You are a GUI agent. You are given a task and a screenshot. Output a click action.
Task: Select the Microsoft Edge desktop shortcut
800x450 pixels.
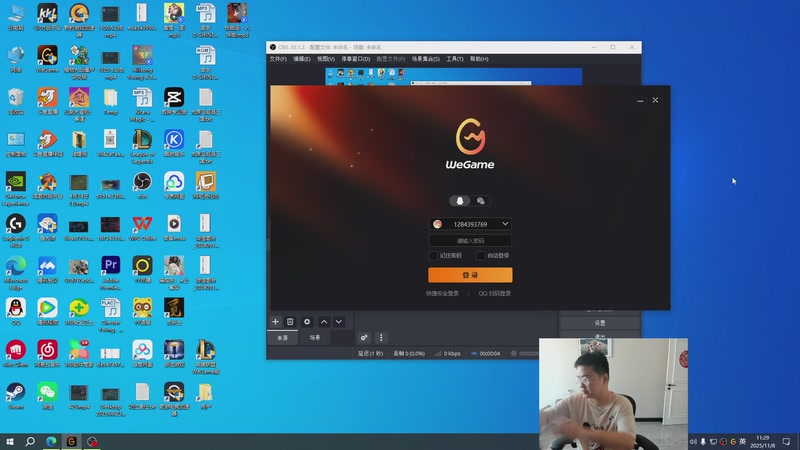(x=16, y=273)
